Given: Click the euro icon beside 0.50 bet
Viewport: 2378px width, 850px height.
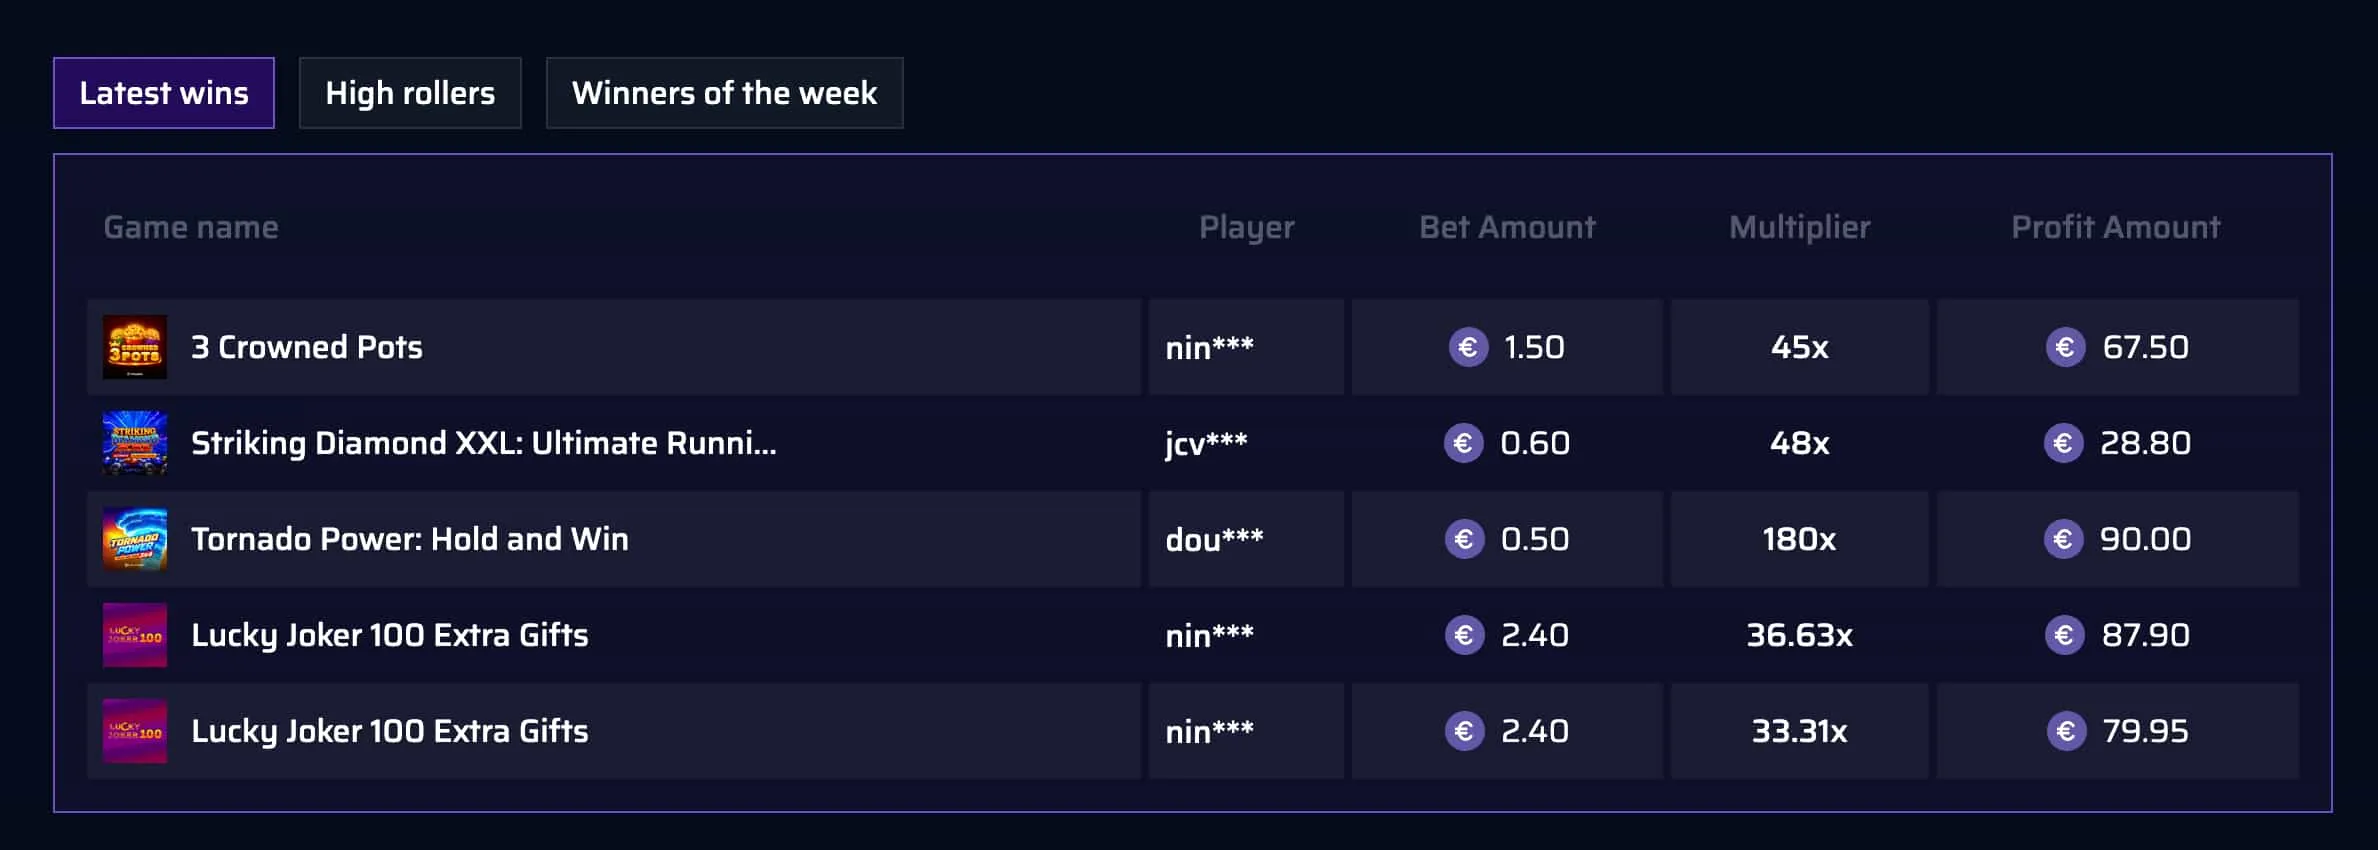Looking at the screenshot, I should 1465,539.
